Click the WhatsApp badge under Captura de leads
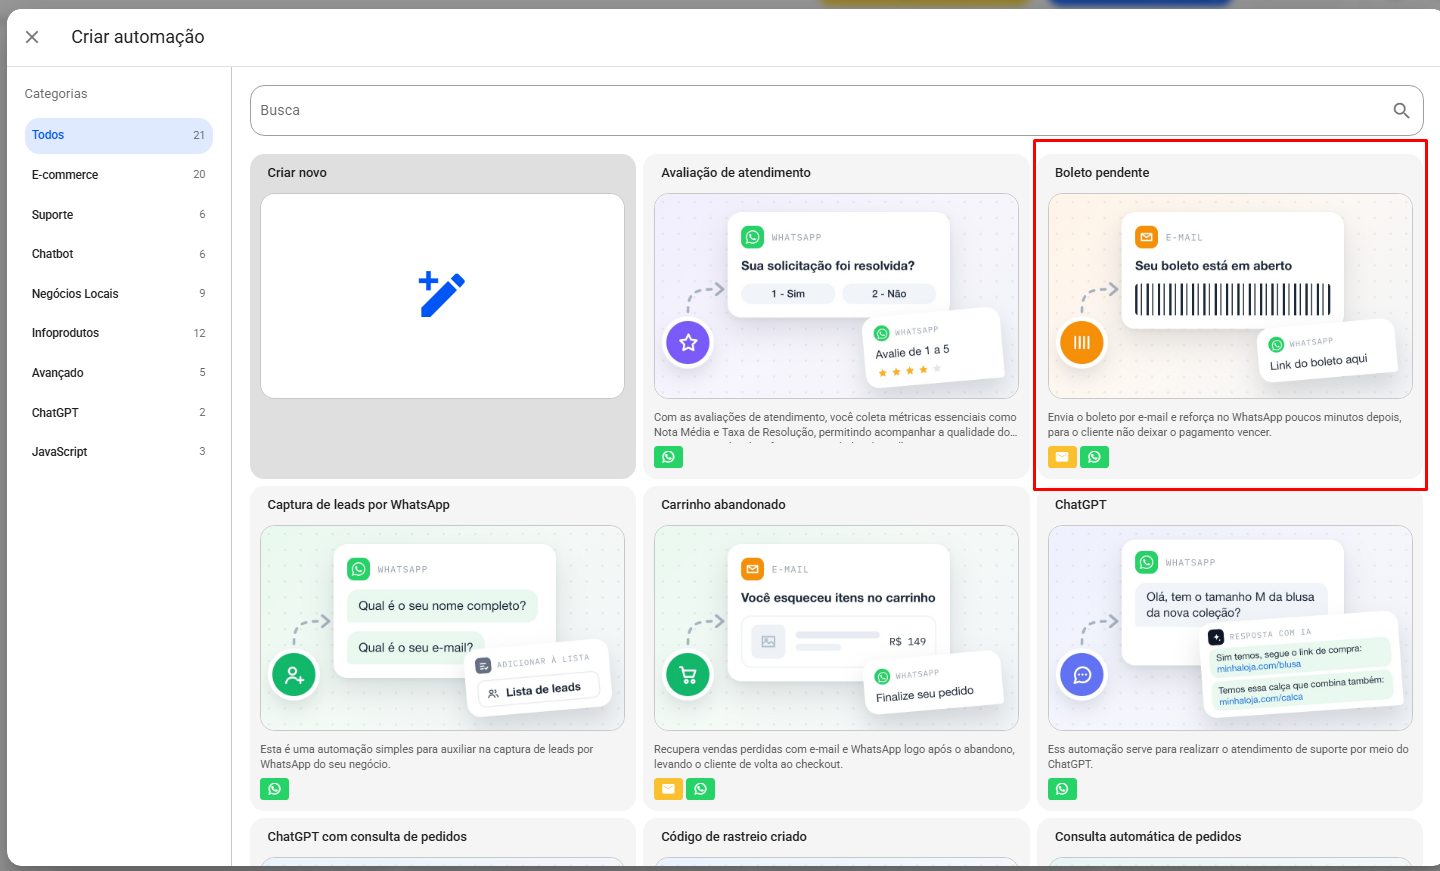 pyautogui.click(x=274, y=789)
